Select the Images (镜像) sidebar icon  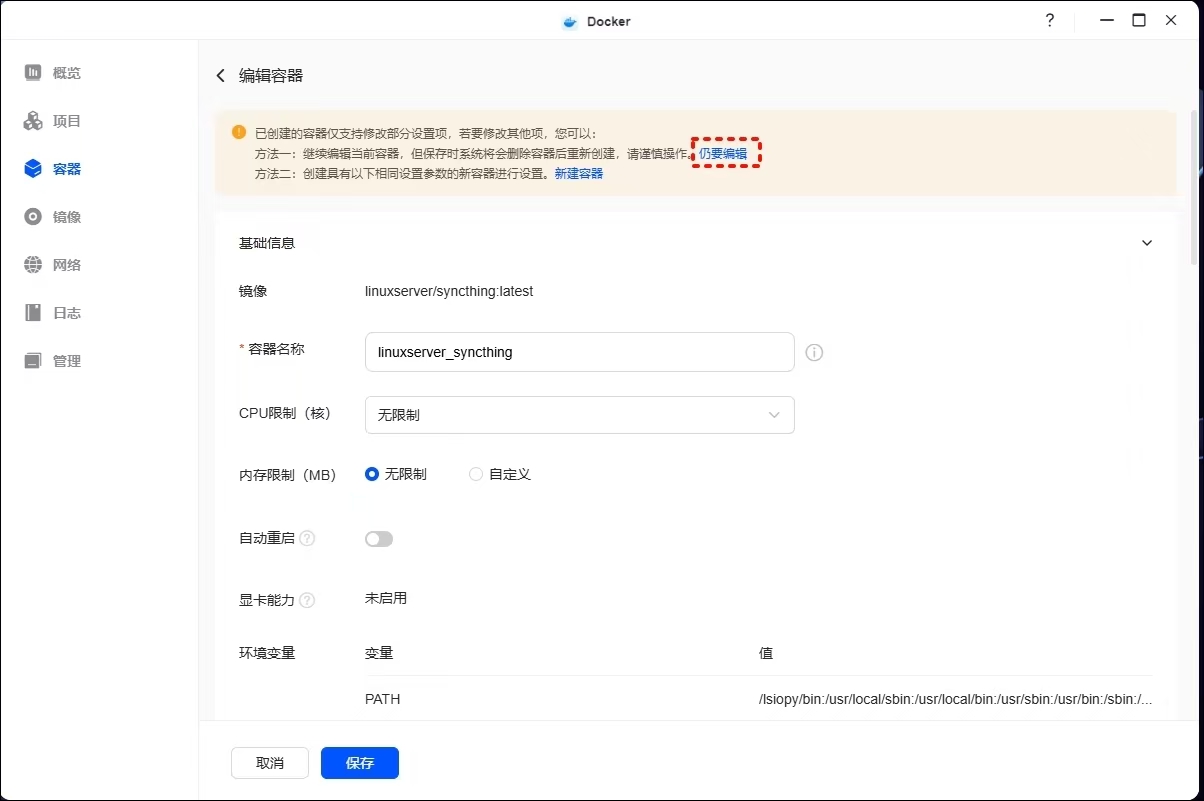[33, 217]
